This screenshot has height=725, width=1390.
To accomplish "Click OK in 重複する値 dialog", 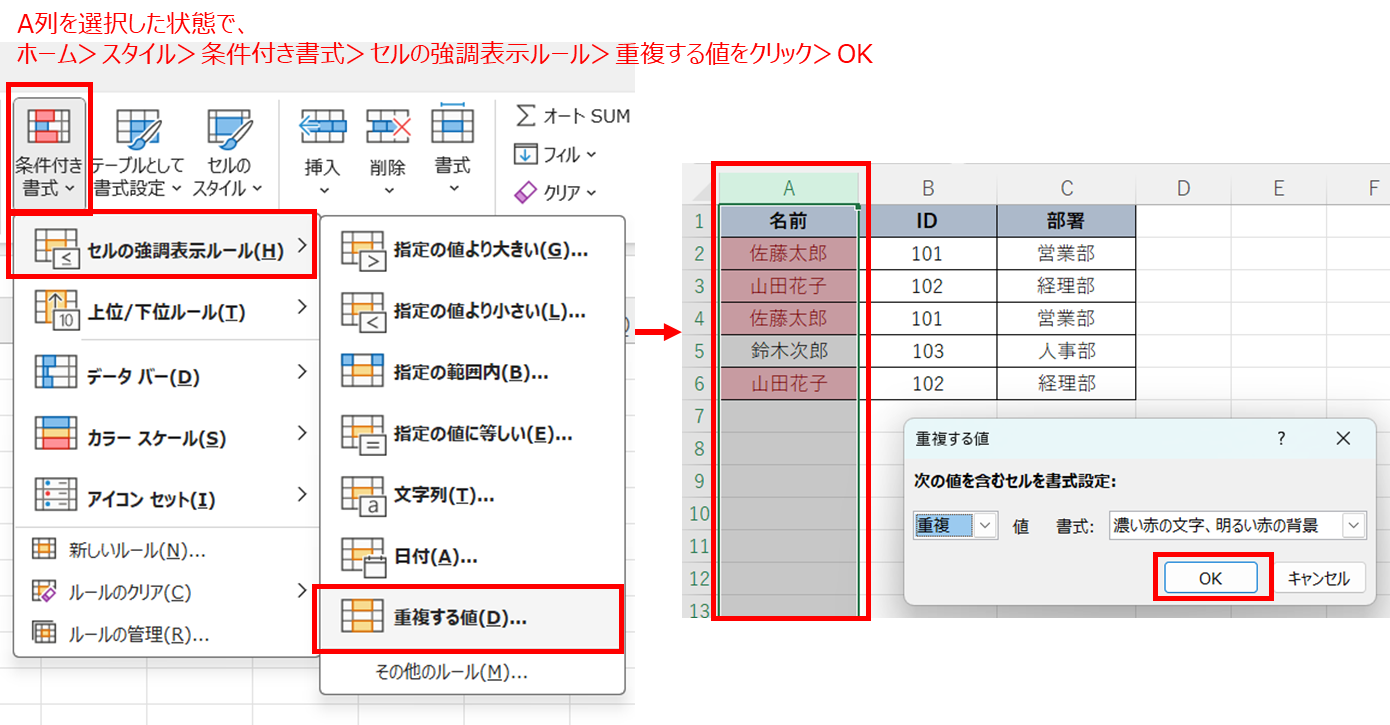I will (x=1212, y=577).
